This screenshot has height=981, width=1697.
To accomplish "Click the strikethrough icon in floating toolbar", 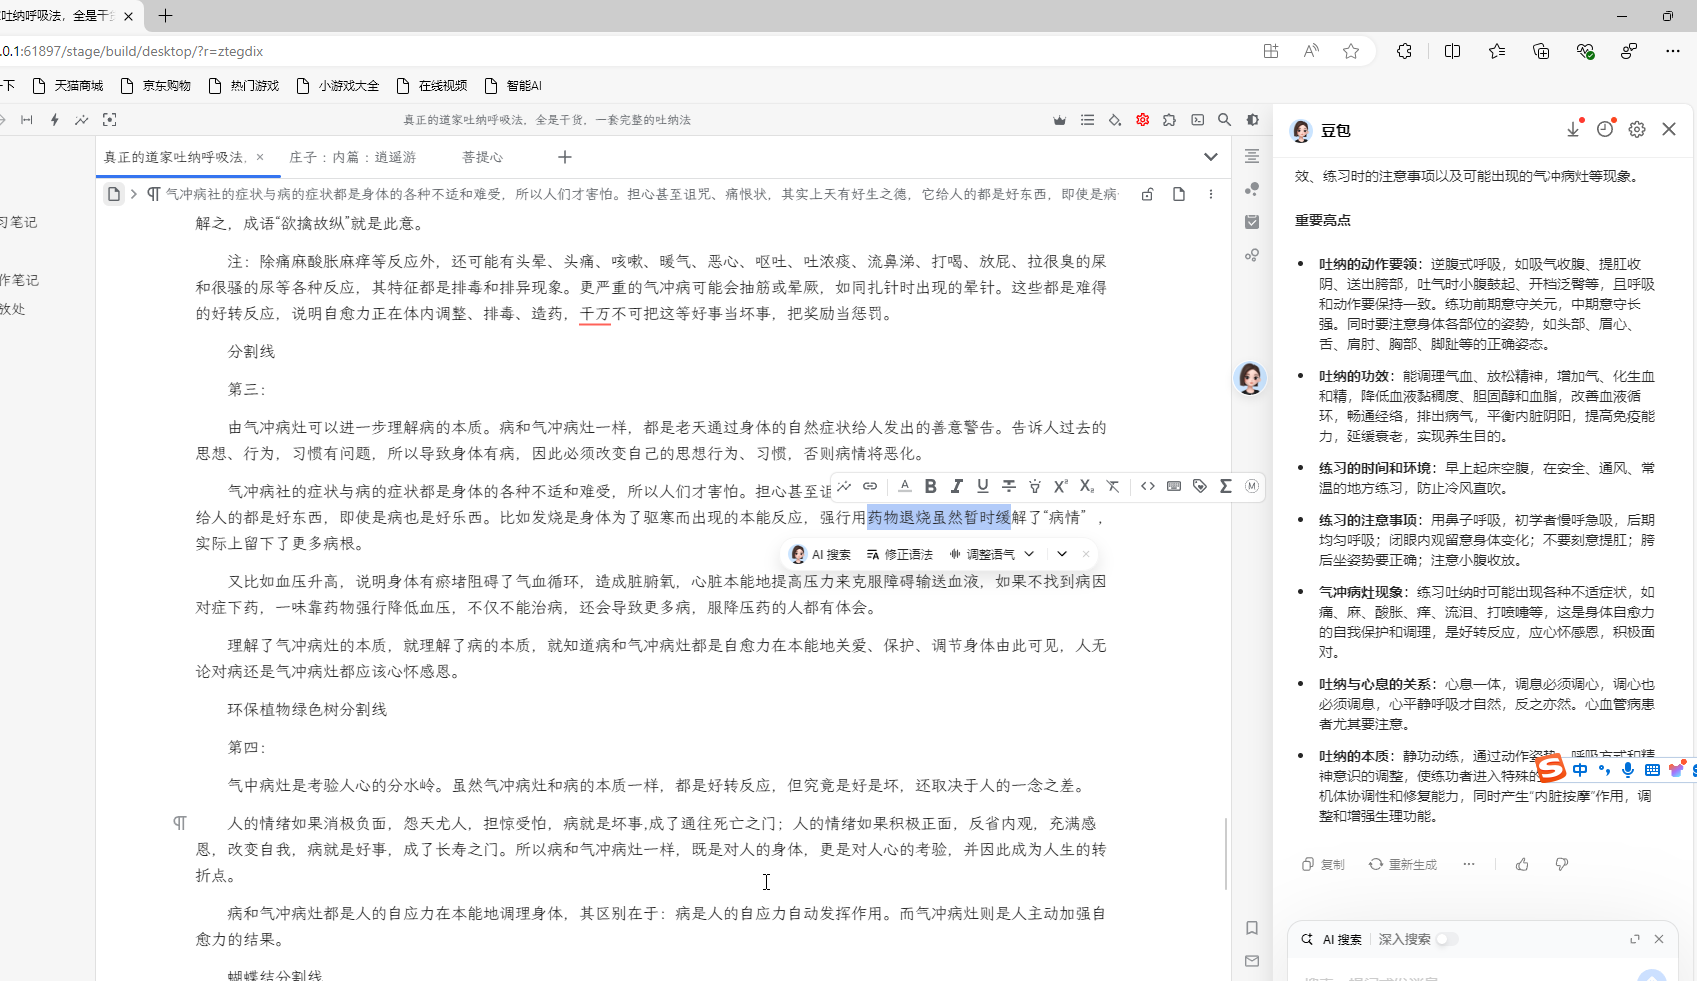I will [1009, 486].
